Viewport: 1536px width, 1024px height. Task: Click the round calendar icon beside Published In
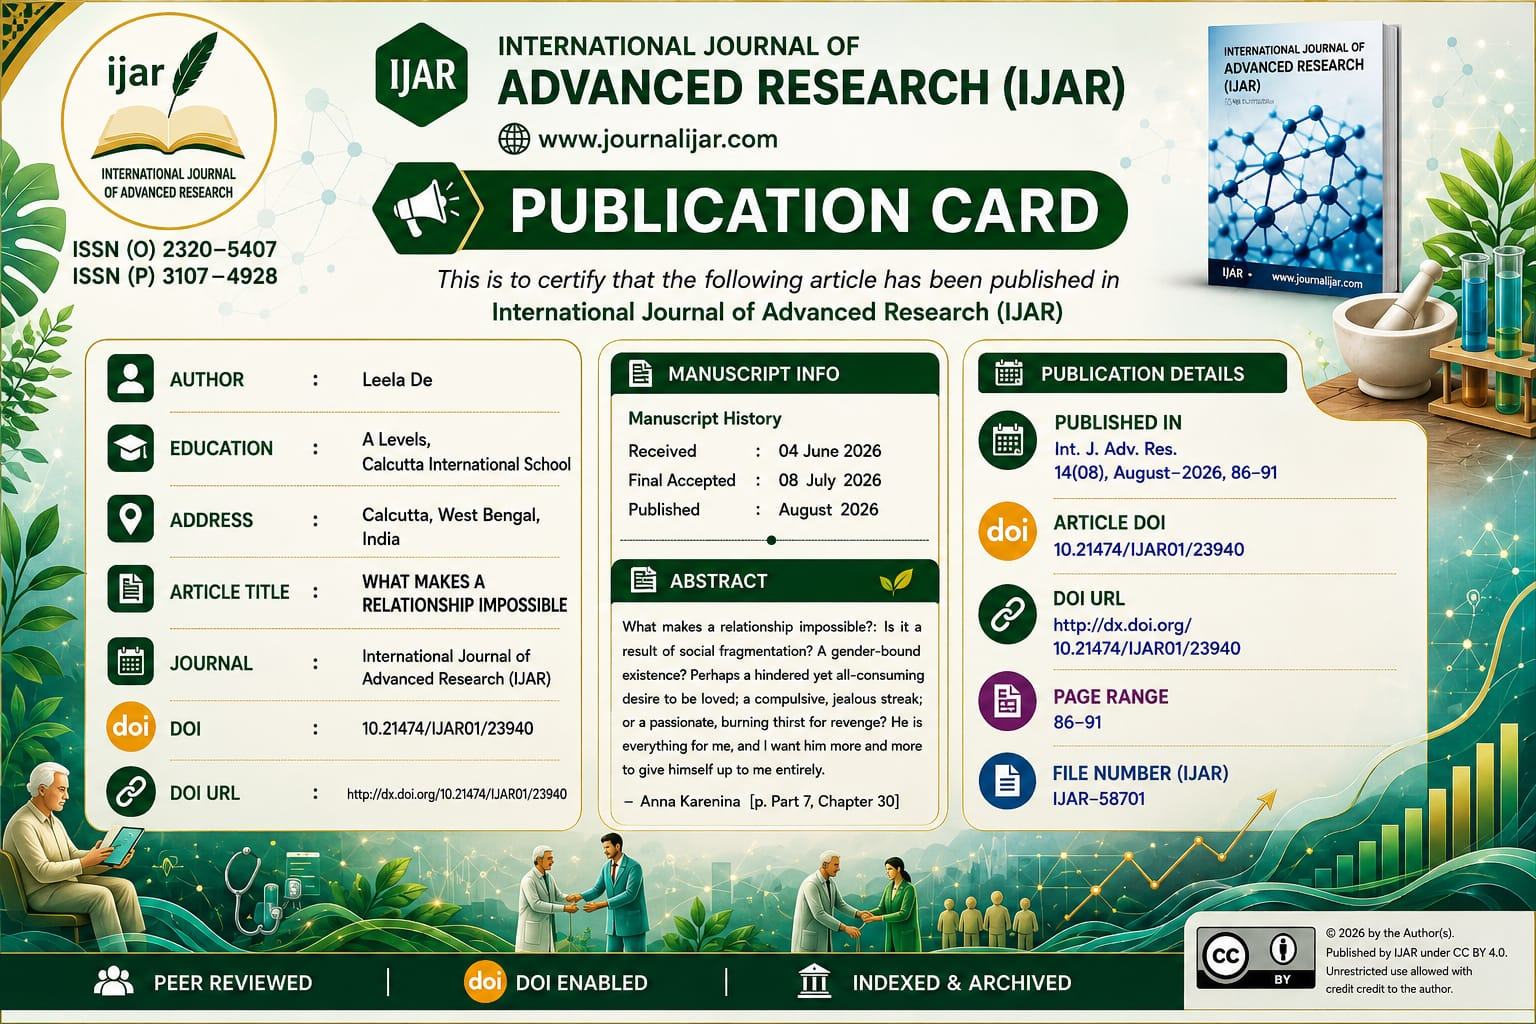click(1008, 441)
